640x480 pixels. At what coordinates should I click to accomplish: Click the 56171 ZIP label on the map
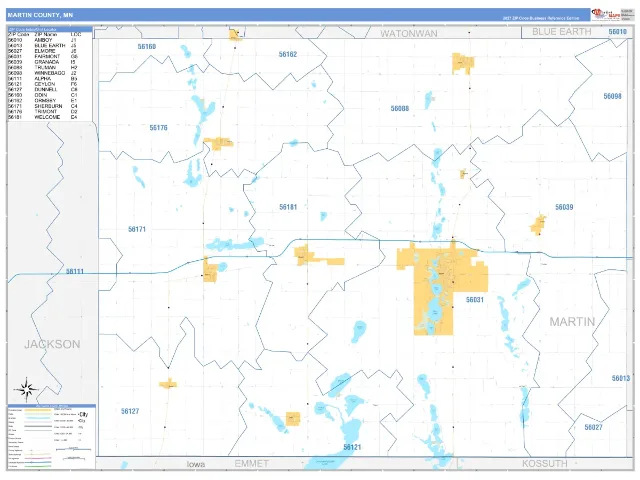(x=137, y=229)
